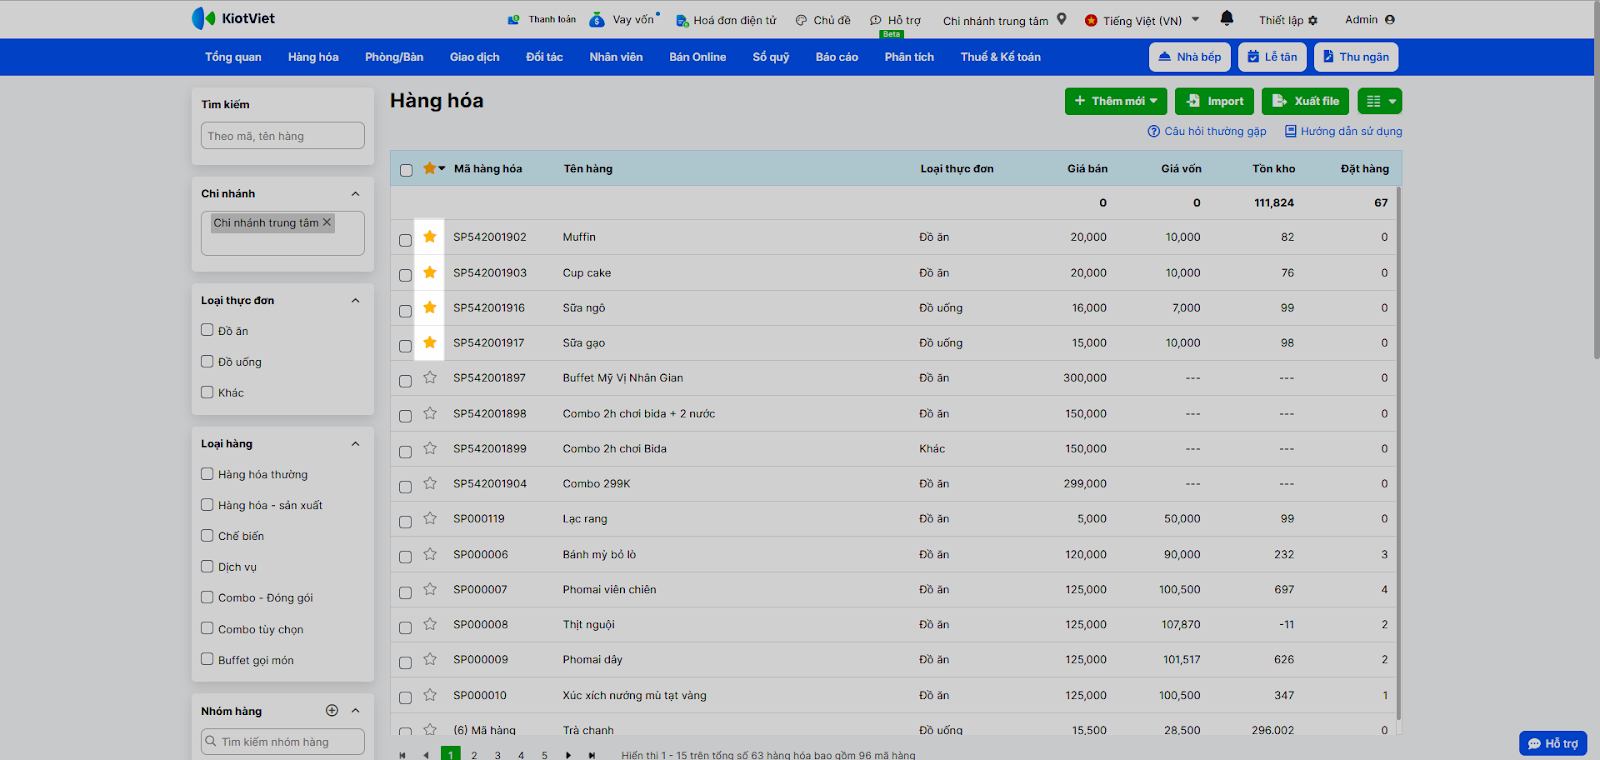Collapse the Nhóm hàng panel

coord(355,711)
